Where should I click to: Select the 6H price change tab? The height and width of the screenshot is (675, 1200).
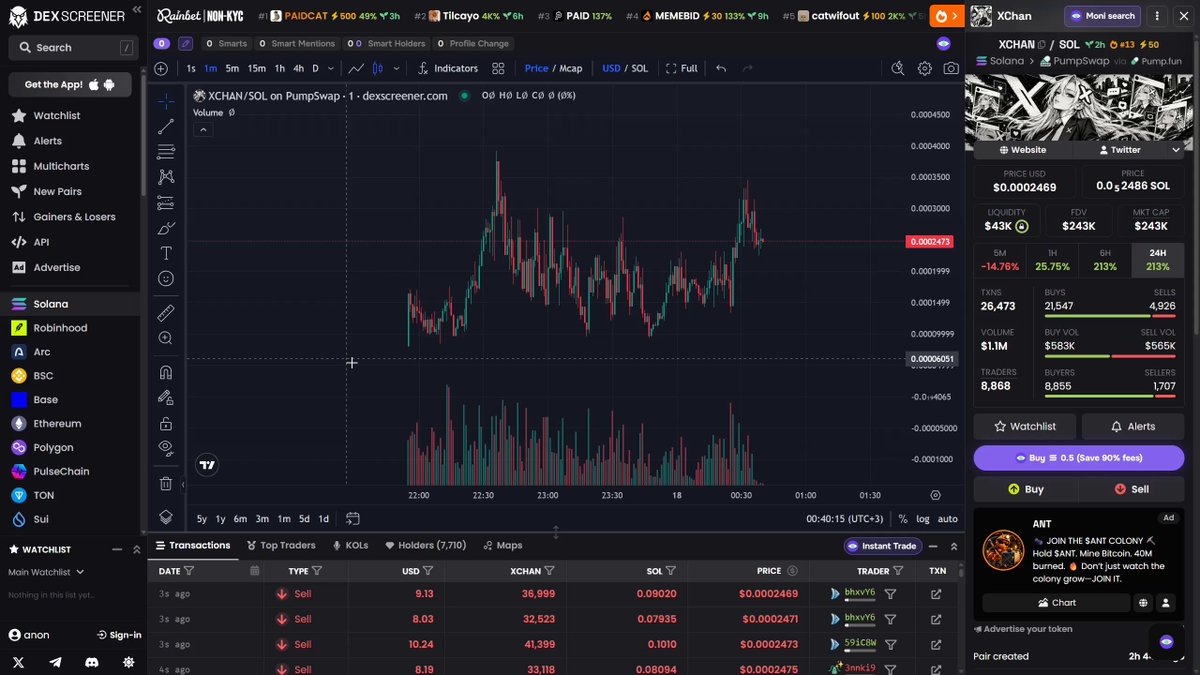tap(1105, 260)
